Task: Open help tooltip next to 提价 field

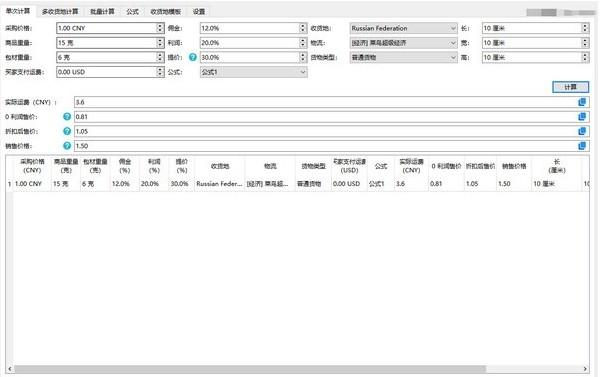Action: point(193,57)
